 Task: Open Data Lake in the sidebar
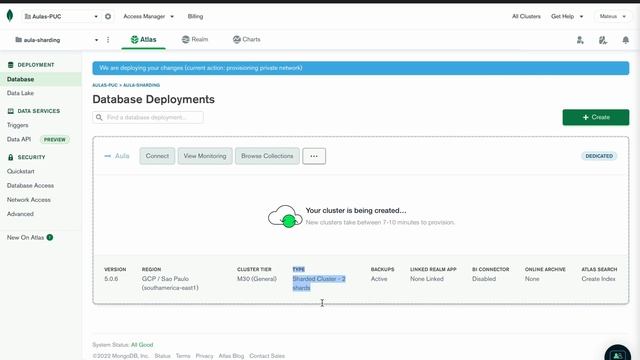coord(20,93)
